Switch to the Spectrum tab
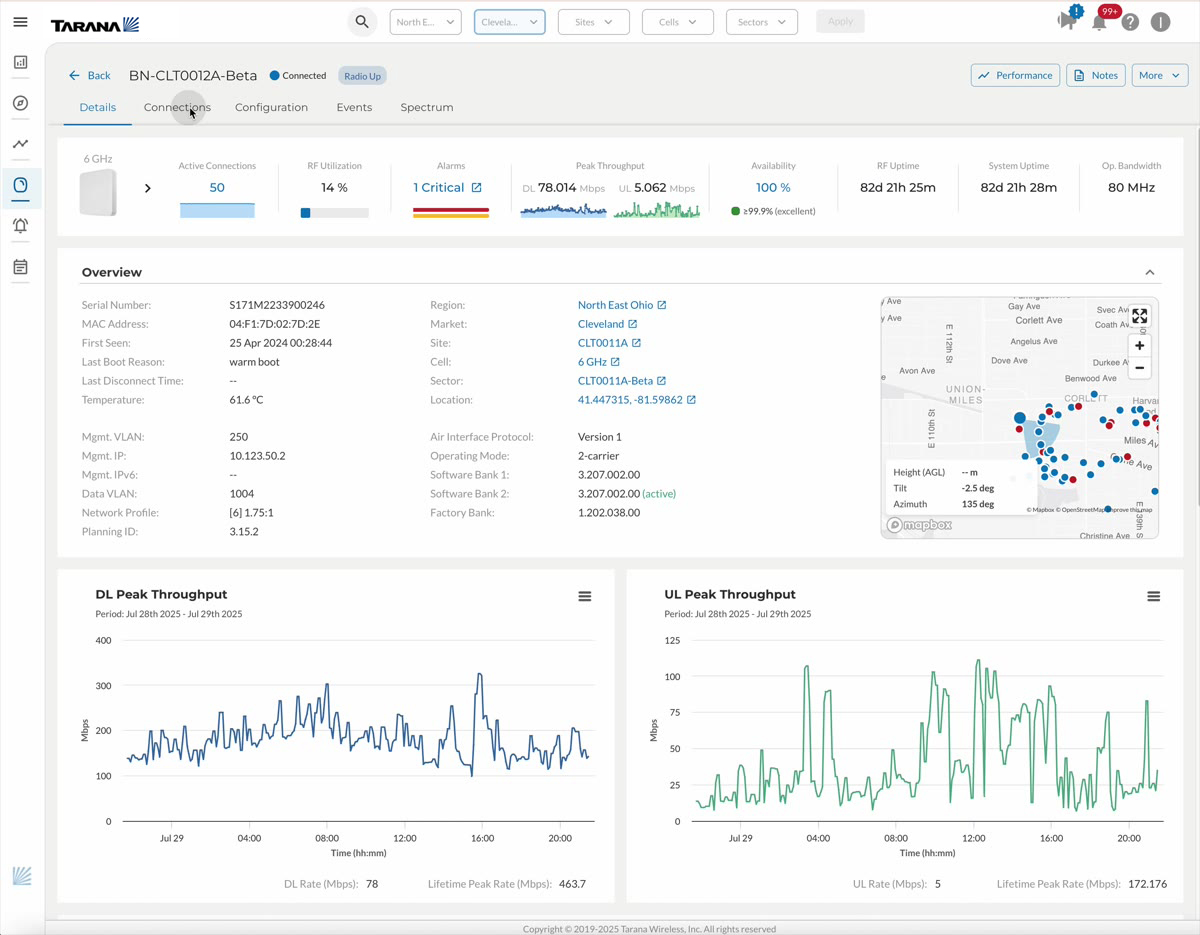 tap(427, 107)
